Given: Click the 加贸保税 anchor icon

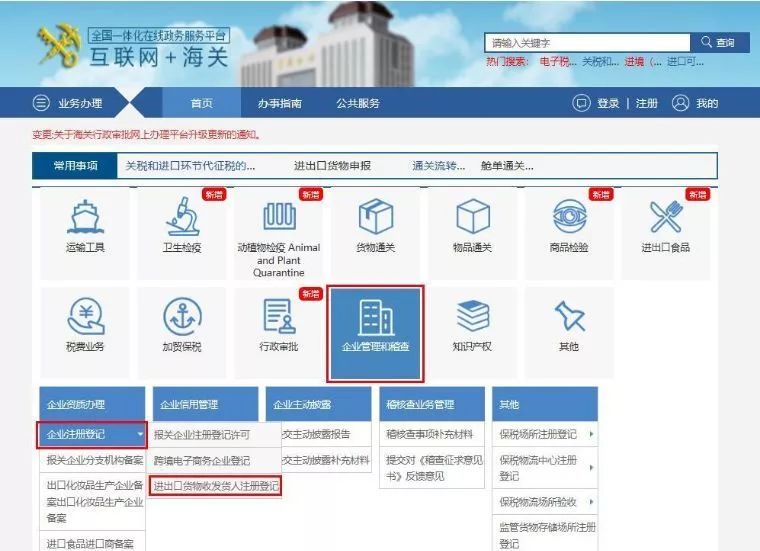Looking at the screenshot, I should [x=182, y=317].
